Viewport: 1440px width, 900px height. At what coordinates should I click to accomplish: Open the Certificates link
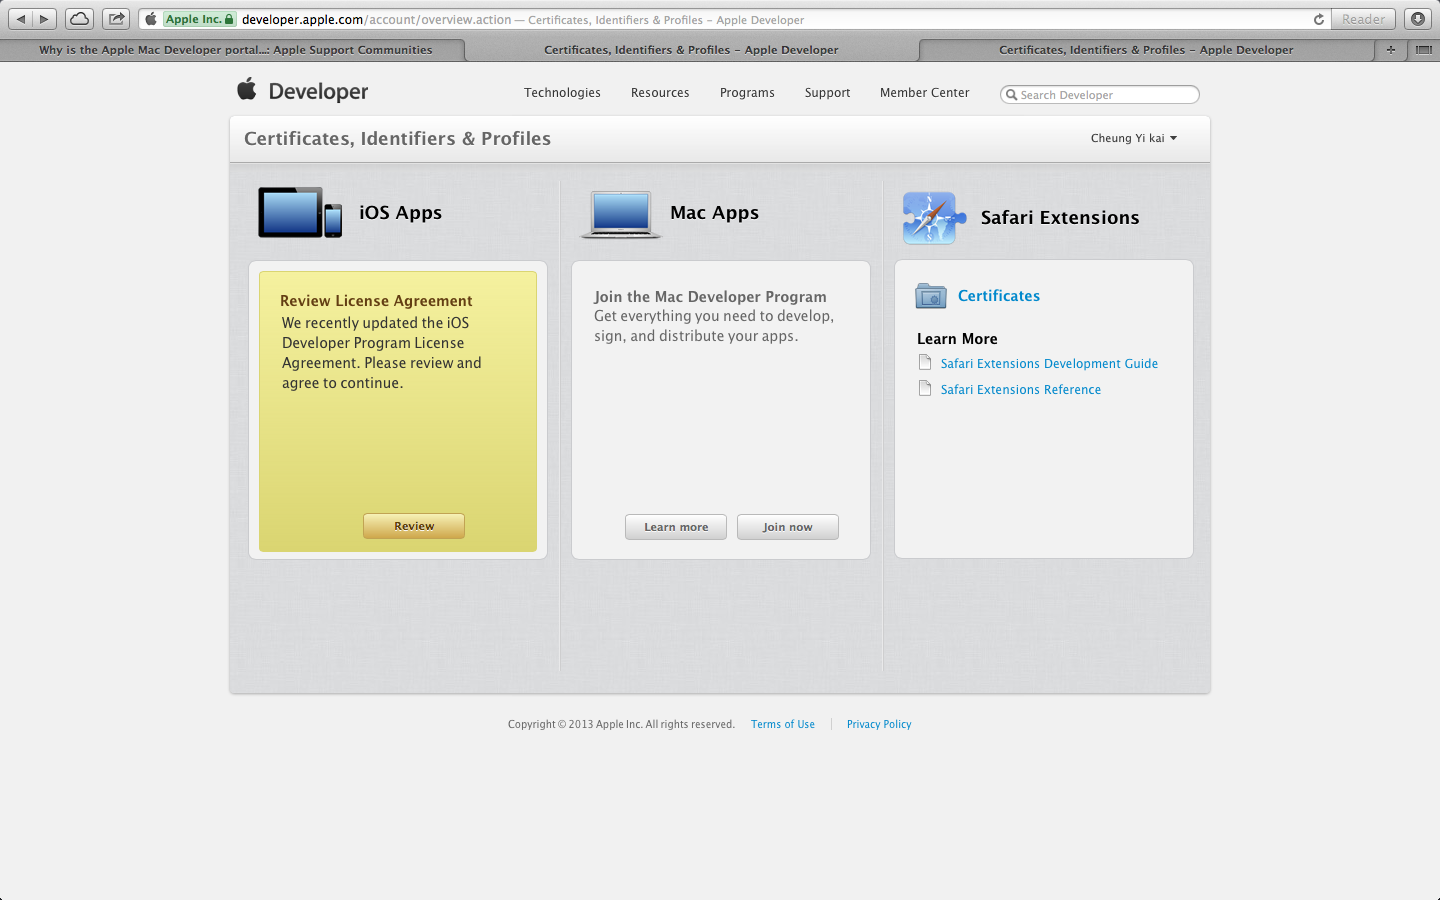[999, 296]
